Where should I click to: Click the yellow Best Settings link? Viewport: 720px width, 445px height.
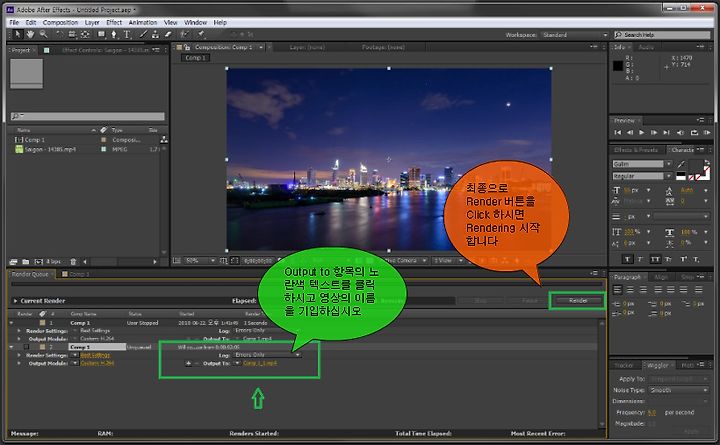[x=95, y=355]
